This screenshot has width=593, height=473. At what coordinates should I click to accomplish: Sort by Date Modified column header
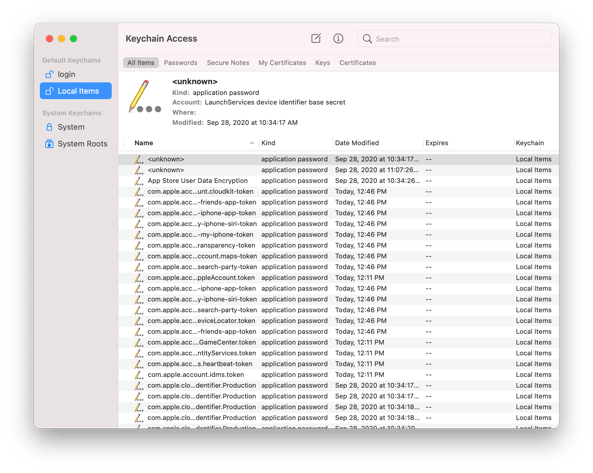tap(357, 143)
